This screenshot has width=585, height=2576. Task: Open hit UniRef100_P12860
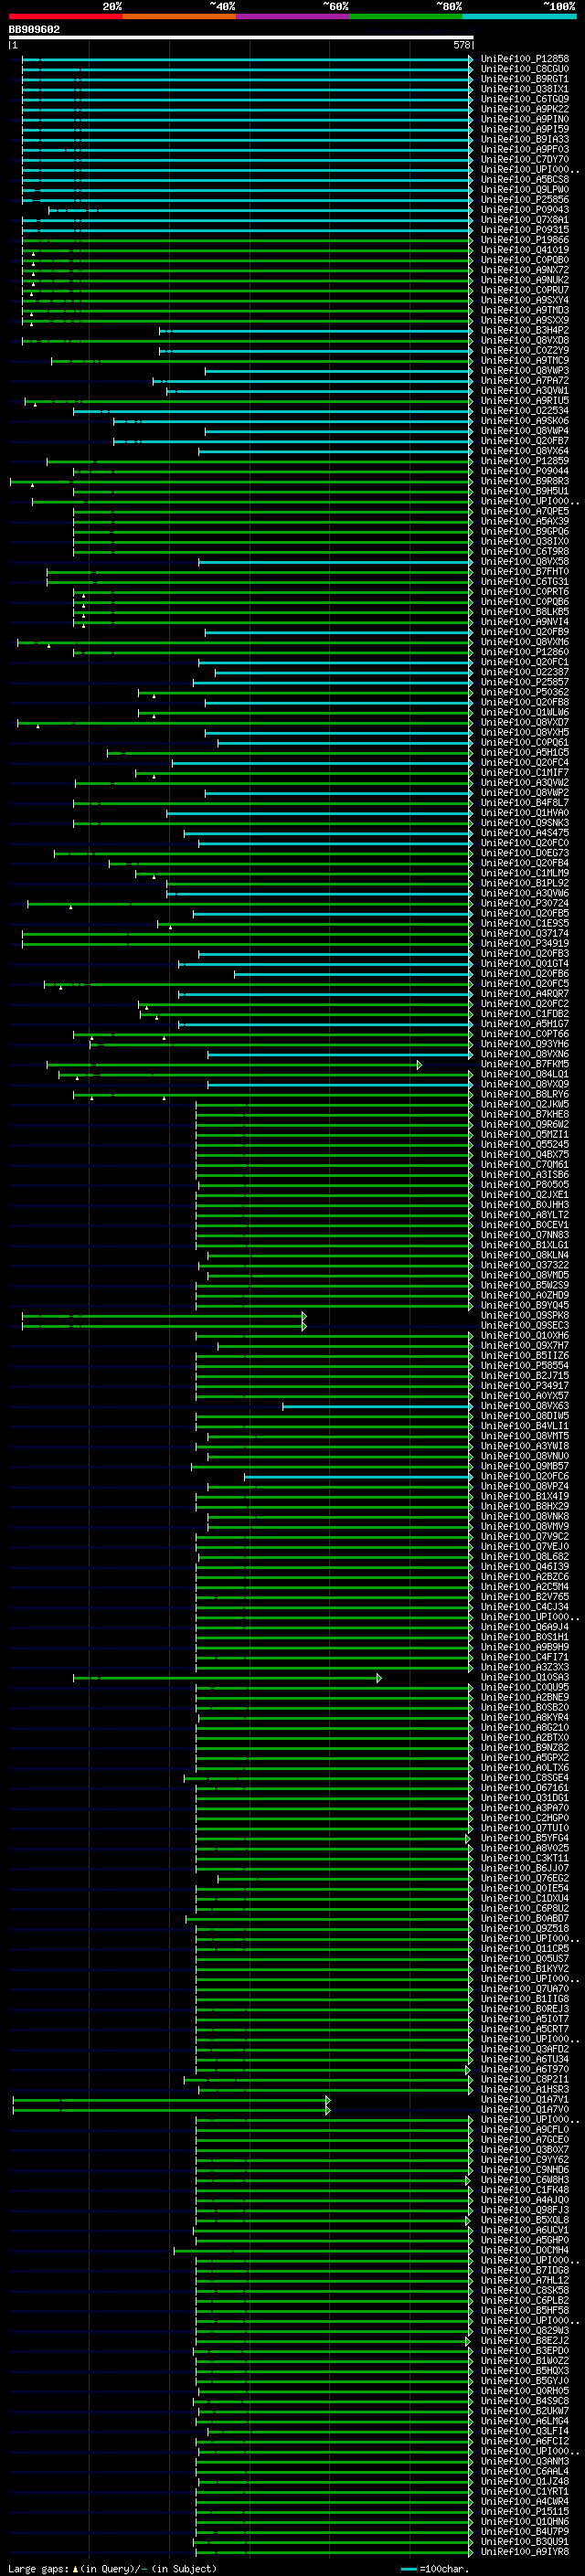[x=525, y=652]
